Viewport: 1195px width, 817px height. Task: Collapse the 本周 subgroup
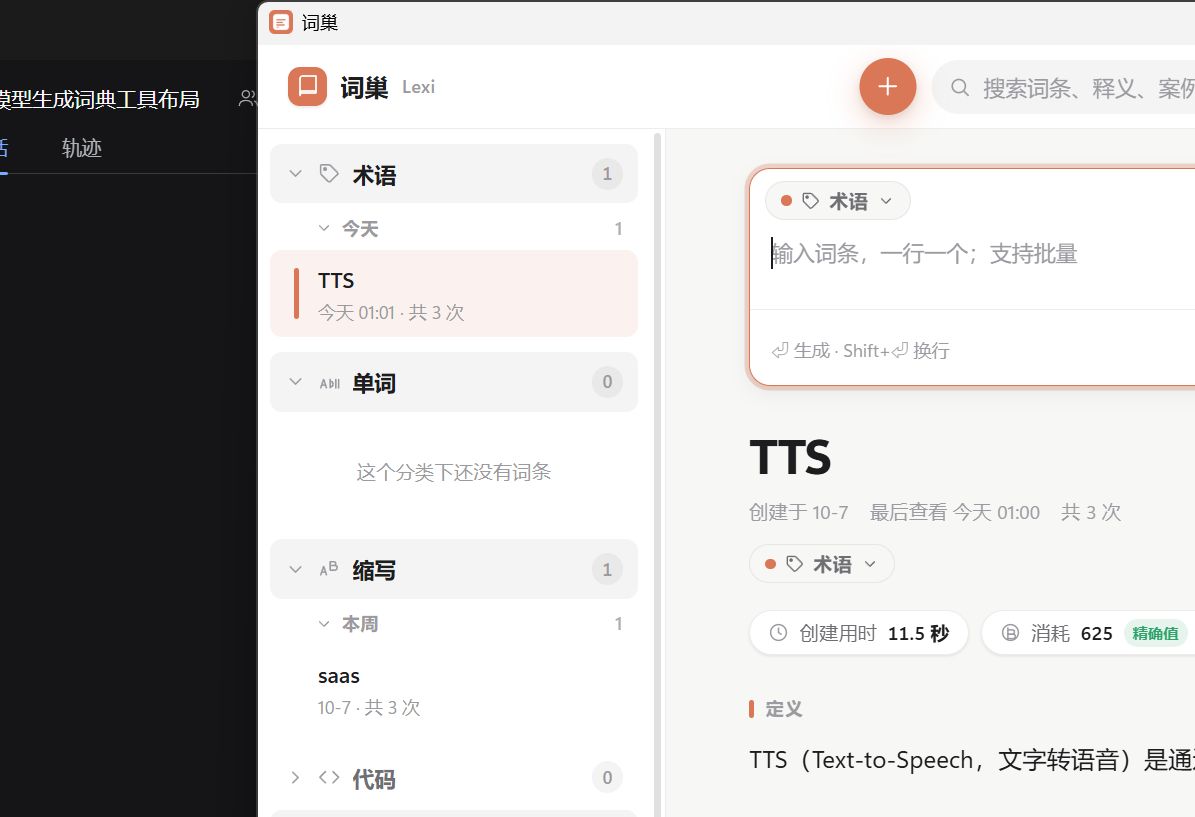(x=324, y=623)
